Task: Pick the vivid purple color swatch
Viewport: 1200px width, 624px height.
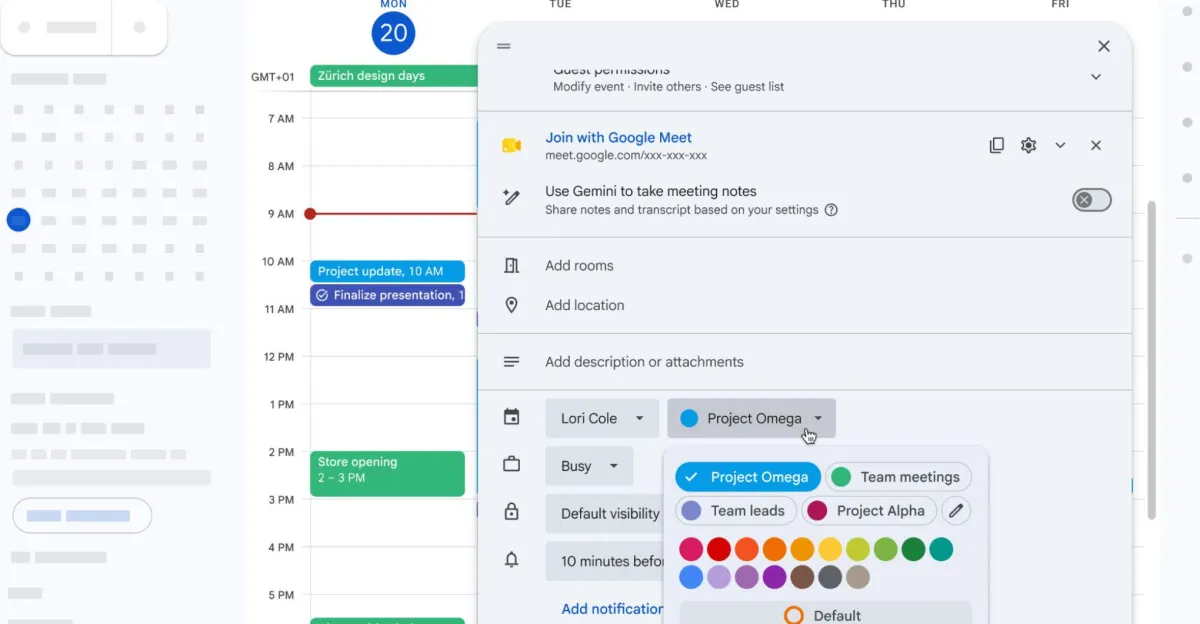Action: tap(774, 577)
